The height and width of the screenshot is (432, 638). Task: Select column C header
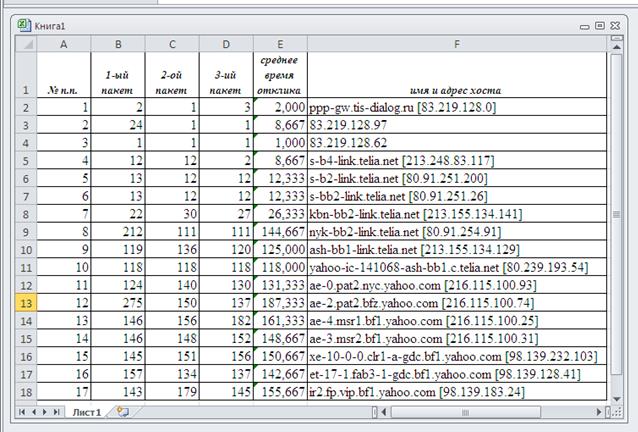pyautogui.click(x=172, y=44)
